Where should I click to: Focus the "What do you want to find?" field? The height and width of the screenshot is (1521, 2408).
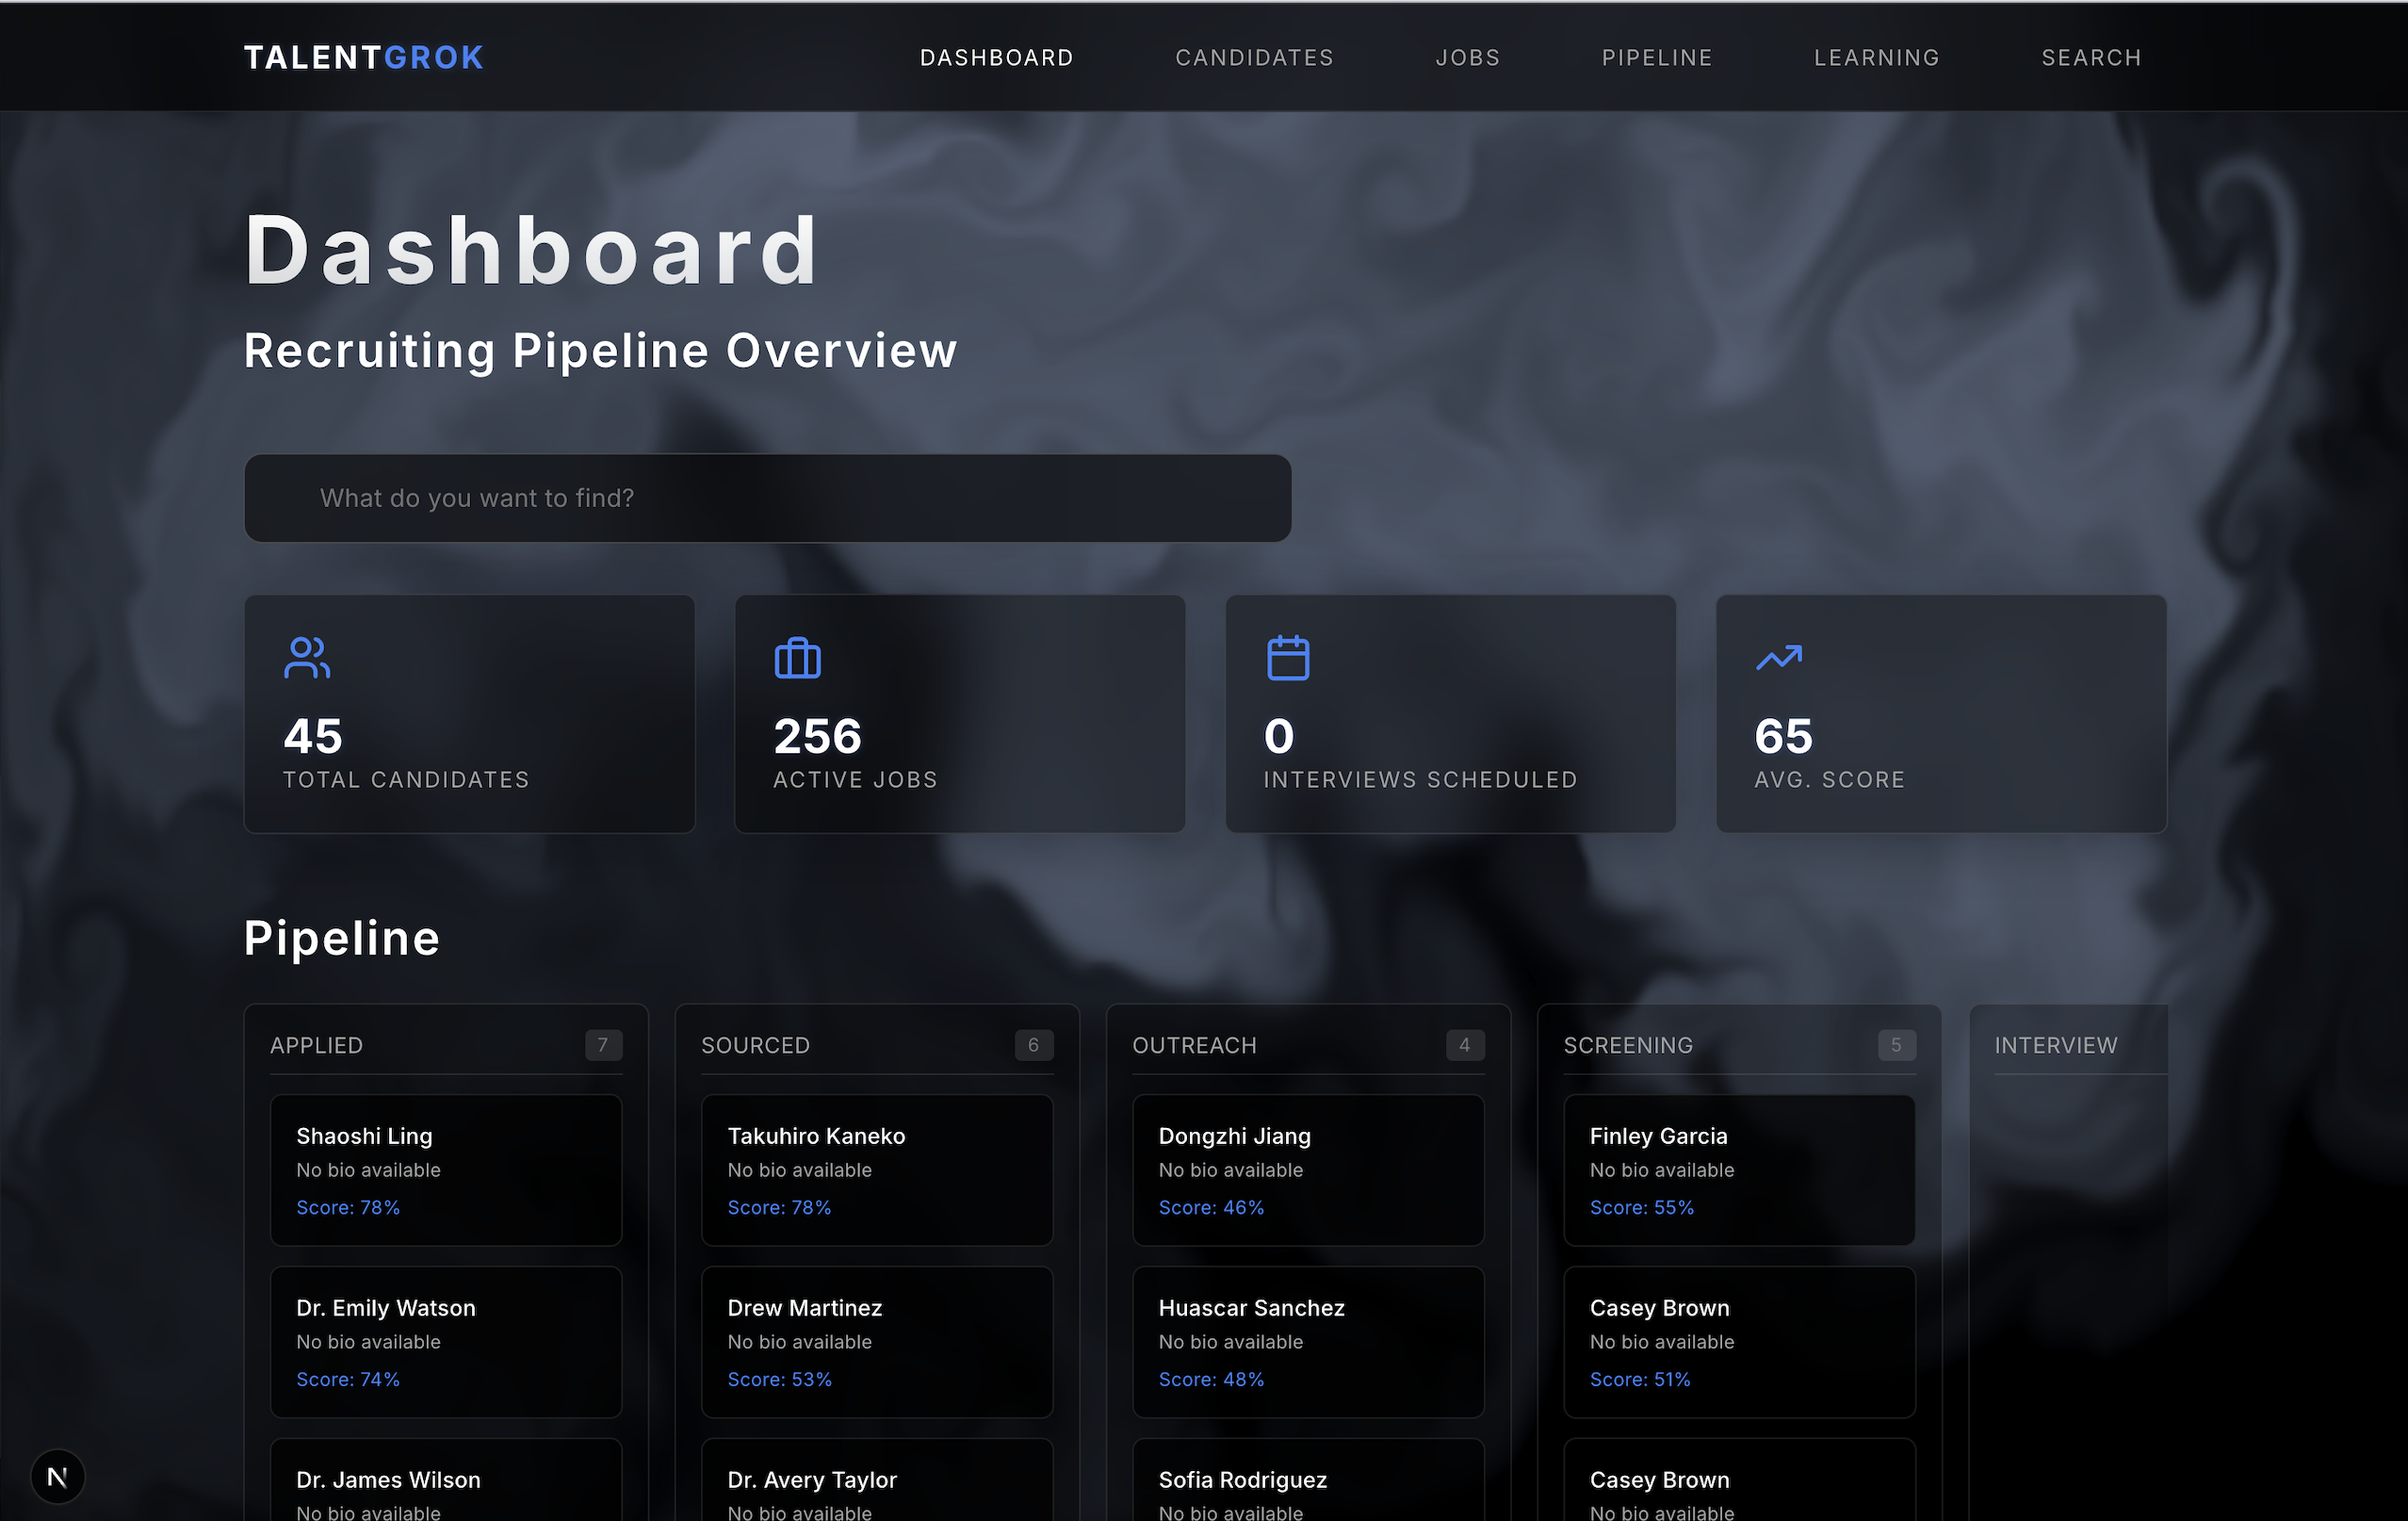767,498
